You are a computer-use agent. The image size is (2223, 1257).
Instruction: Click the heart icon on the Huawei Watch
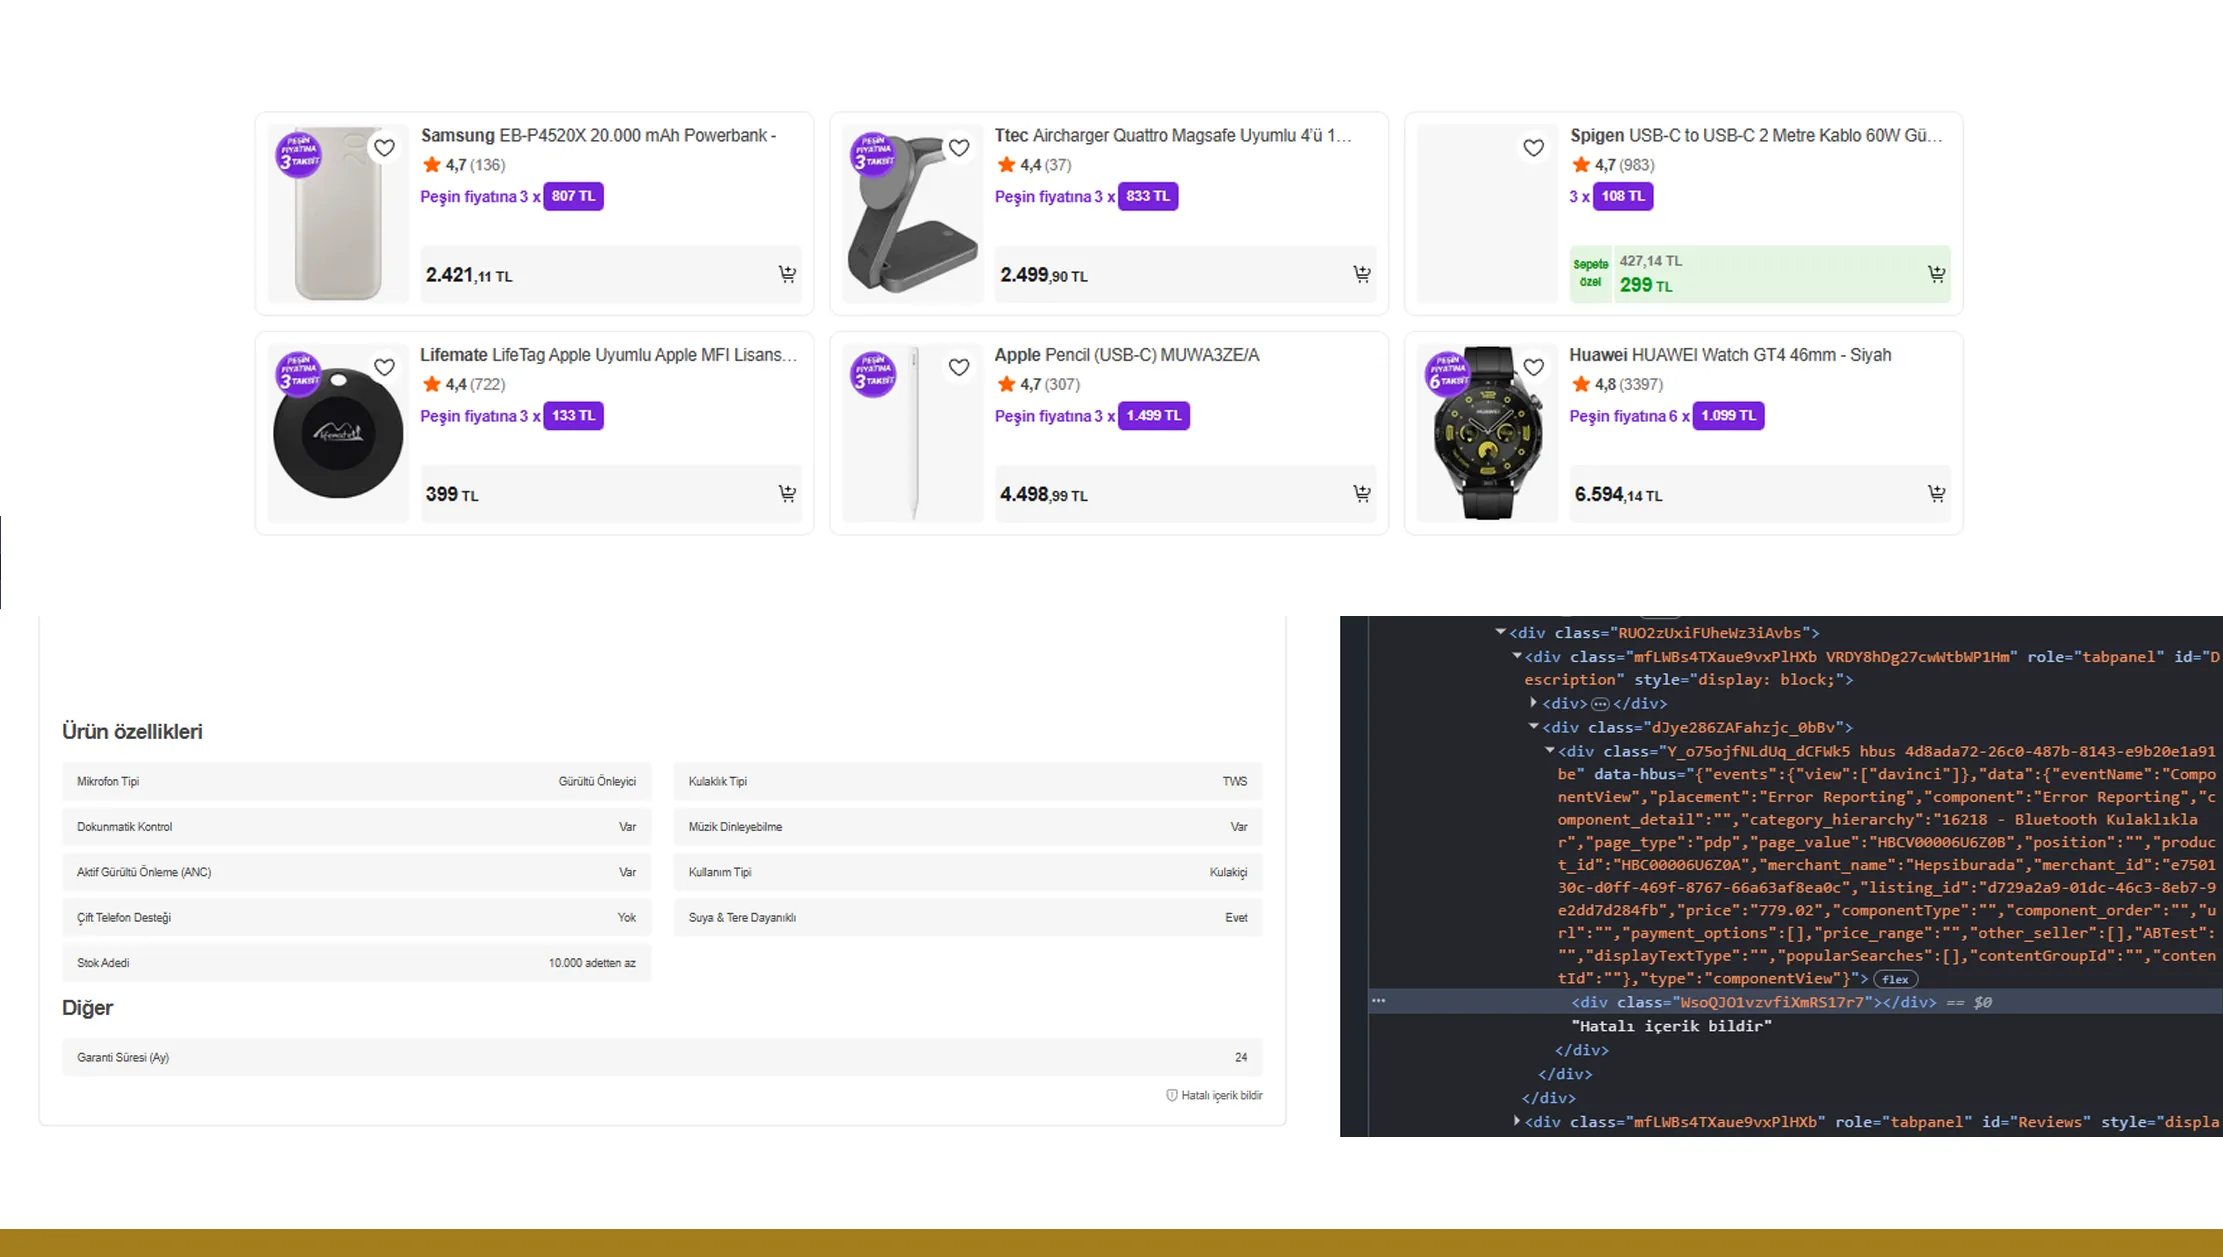(1533, 367)
